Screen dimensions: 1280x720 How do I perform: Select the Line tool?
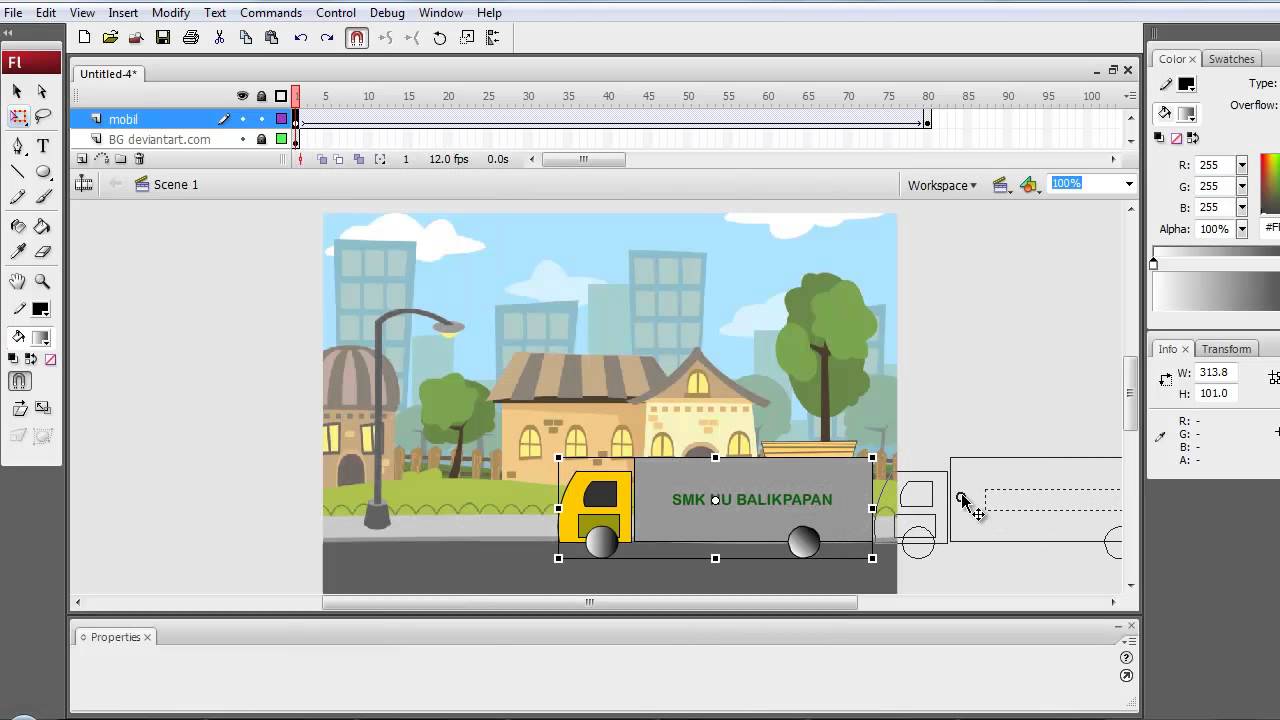click(17, 172)
